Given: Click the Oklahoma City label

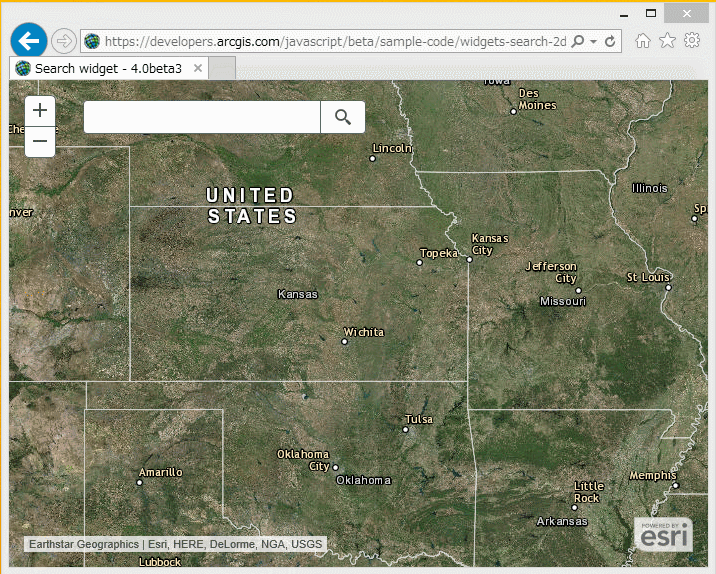Looking at the screenshot, I should coord(303,460).
